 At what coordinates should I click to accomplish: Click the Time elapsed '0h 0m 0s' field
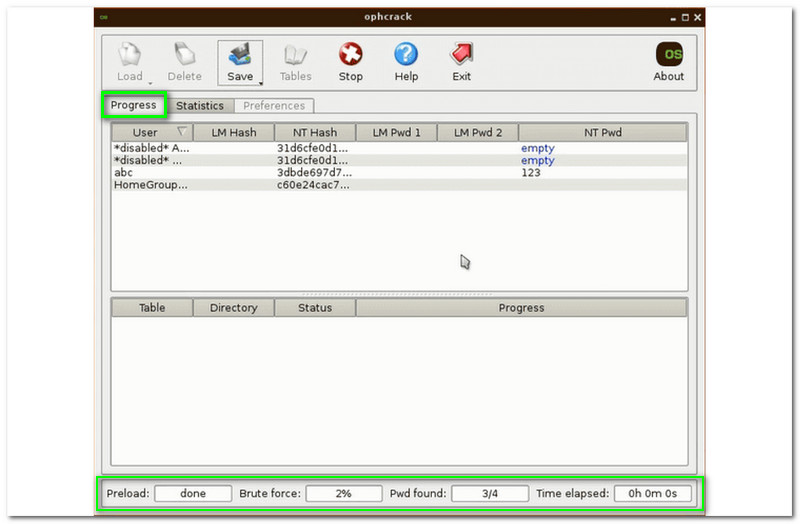[653, 493]
